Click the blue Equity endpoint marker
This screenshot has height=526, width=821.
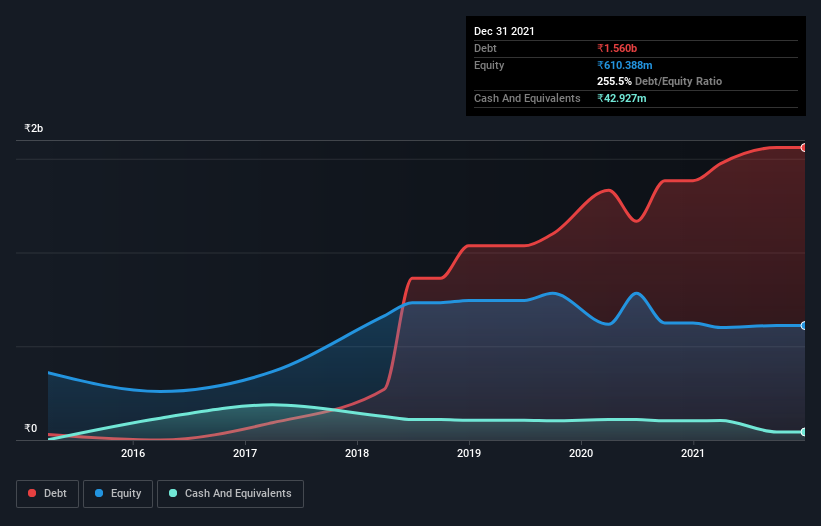804,326
